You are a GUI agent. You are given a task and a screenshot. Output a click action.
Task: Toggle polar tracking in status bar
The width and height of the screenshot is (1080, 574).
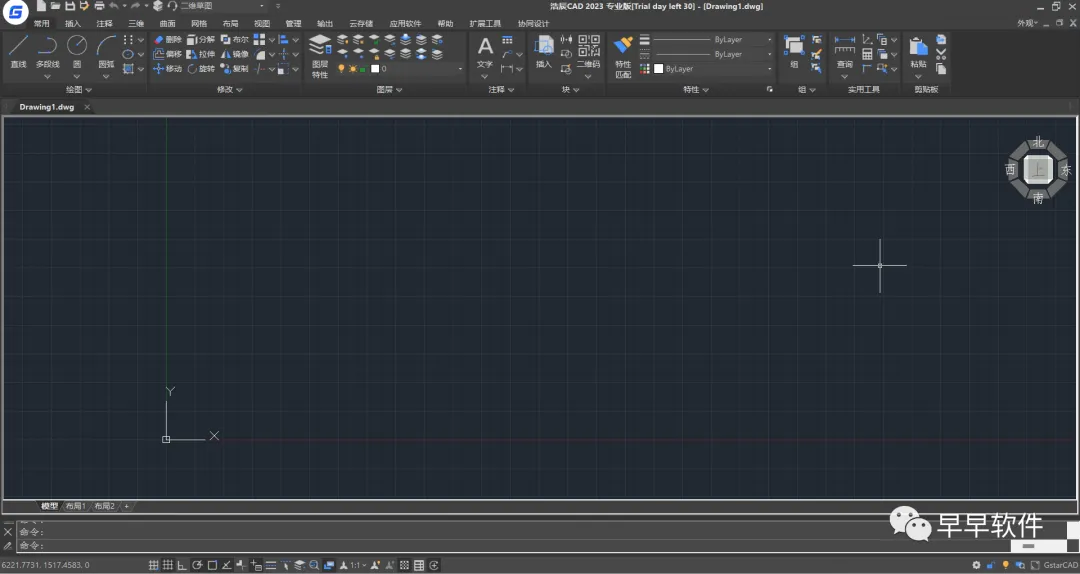point(197,565)
